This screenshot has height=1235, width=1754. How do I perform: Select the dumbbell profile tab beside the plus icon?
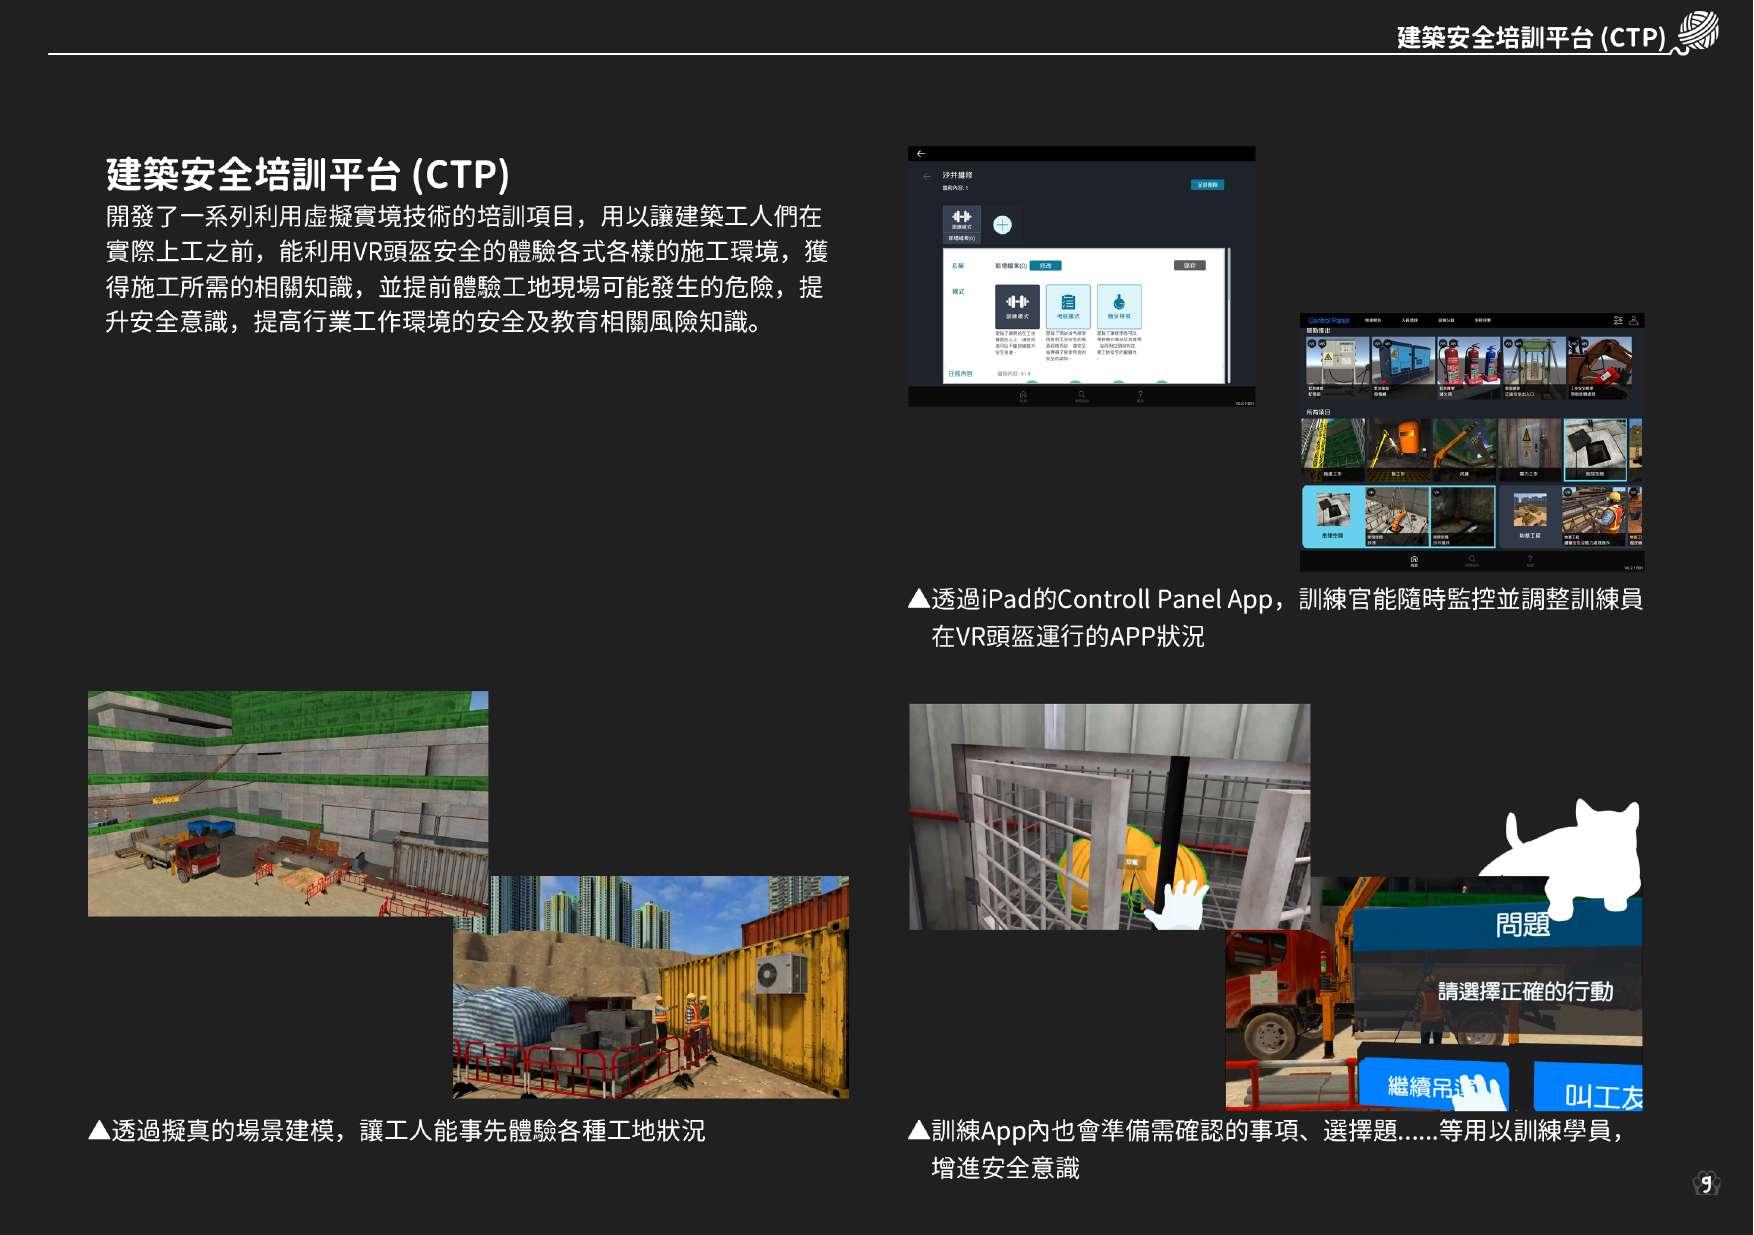pyautogui.click(x=962, y=224)
